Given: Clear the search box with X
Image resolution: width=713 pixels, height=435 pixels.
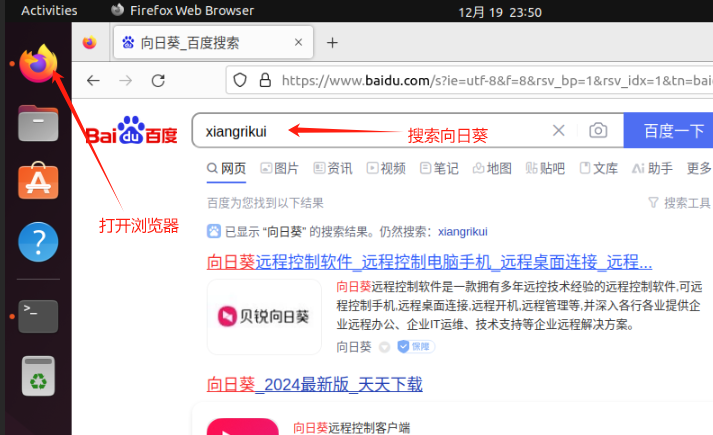Looking at the screenshot, I should (559, 131).
